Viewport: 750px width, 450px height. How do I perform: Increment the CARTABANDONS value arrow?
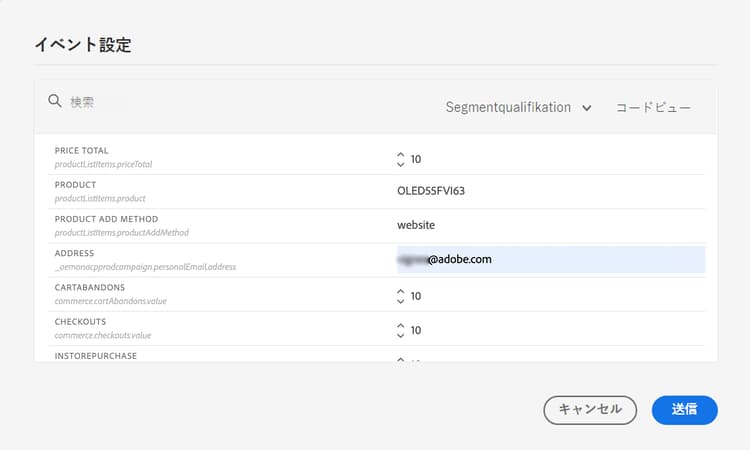[x=401, y=291]
